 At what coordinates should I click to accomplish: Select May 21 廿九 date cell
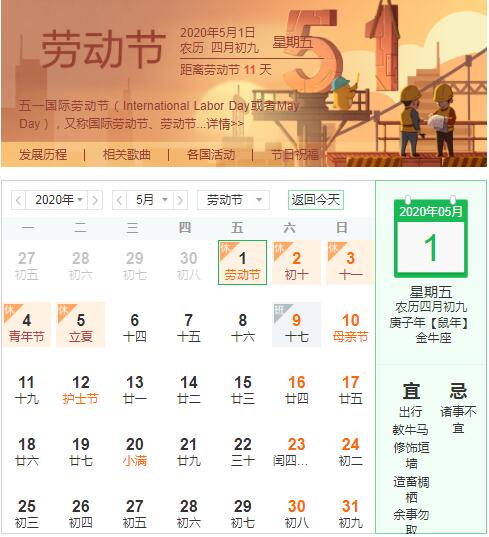tap(189, 449)
